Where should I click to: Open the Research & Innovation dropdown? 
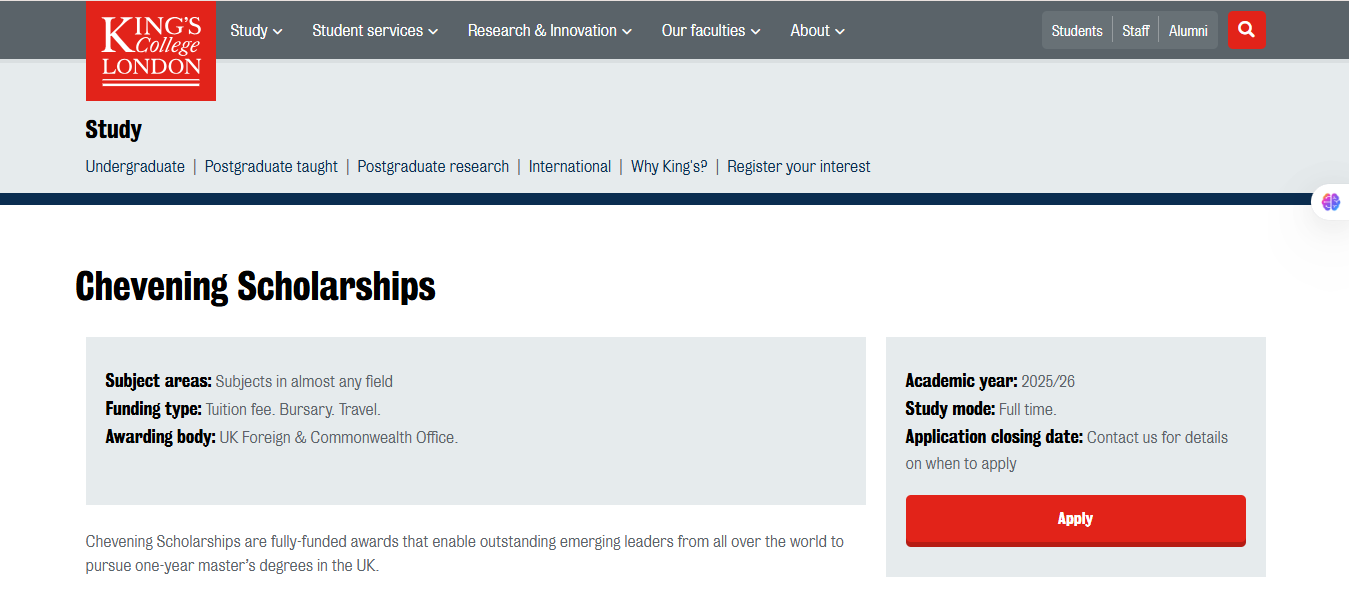[549, 31]
